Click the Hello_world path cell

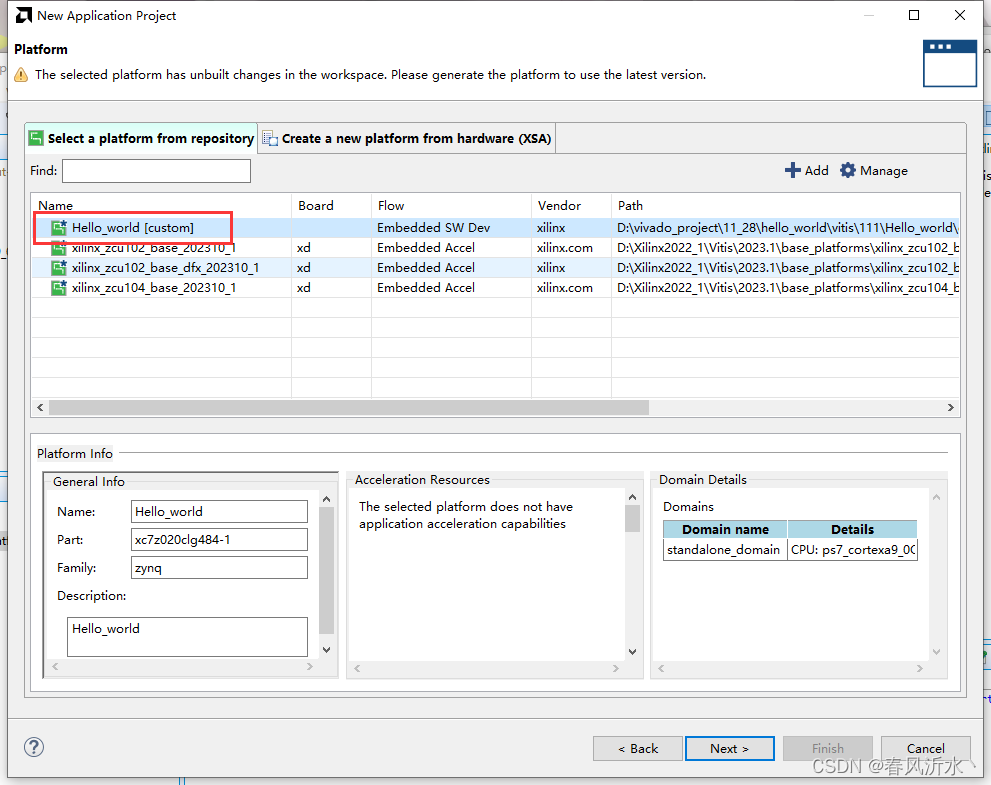[x=787, y=228]
